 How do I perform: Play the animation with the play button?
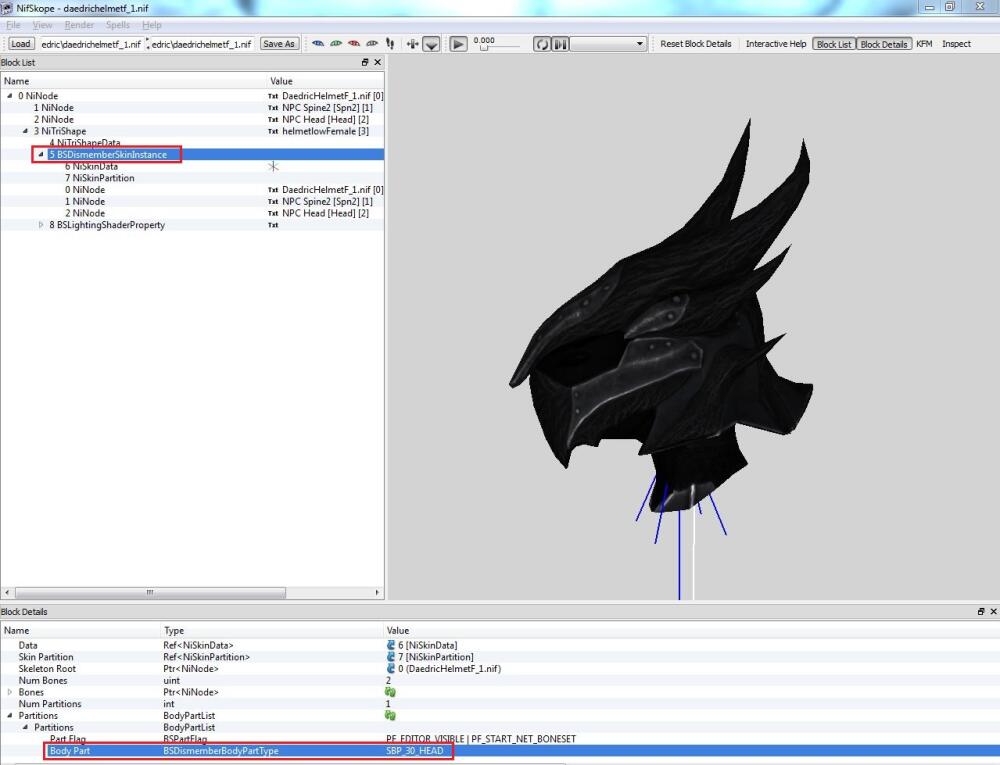[x=458, y=44]
